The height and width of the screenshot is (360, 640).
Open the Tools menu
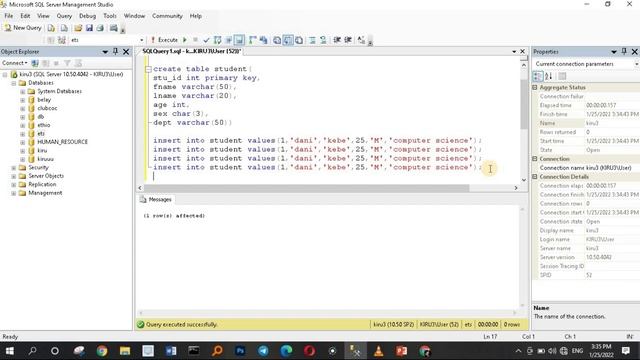[x=110, y=16]
